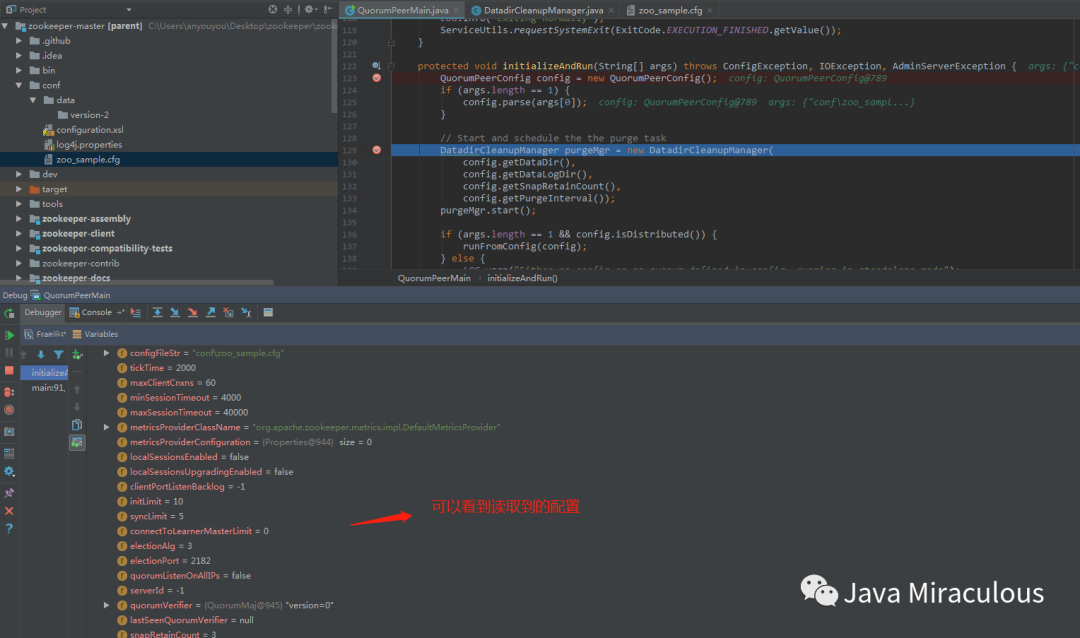Toggle the show watches in variables icon
Screen dimensions: 1080x638
77,442
